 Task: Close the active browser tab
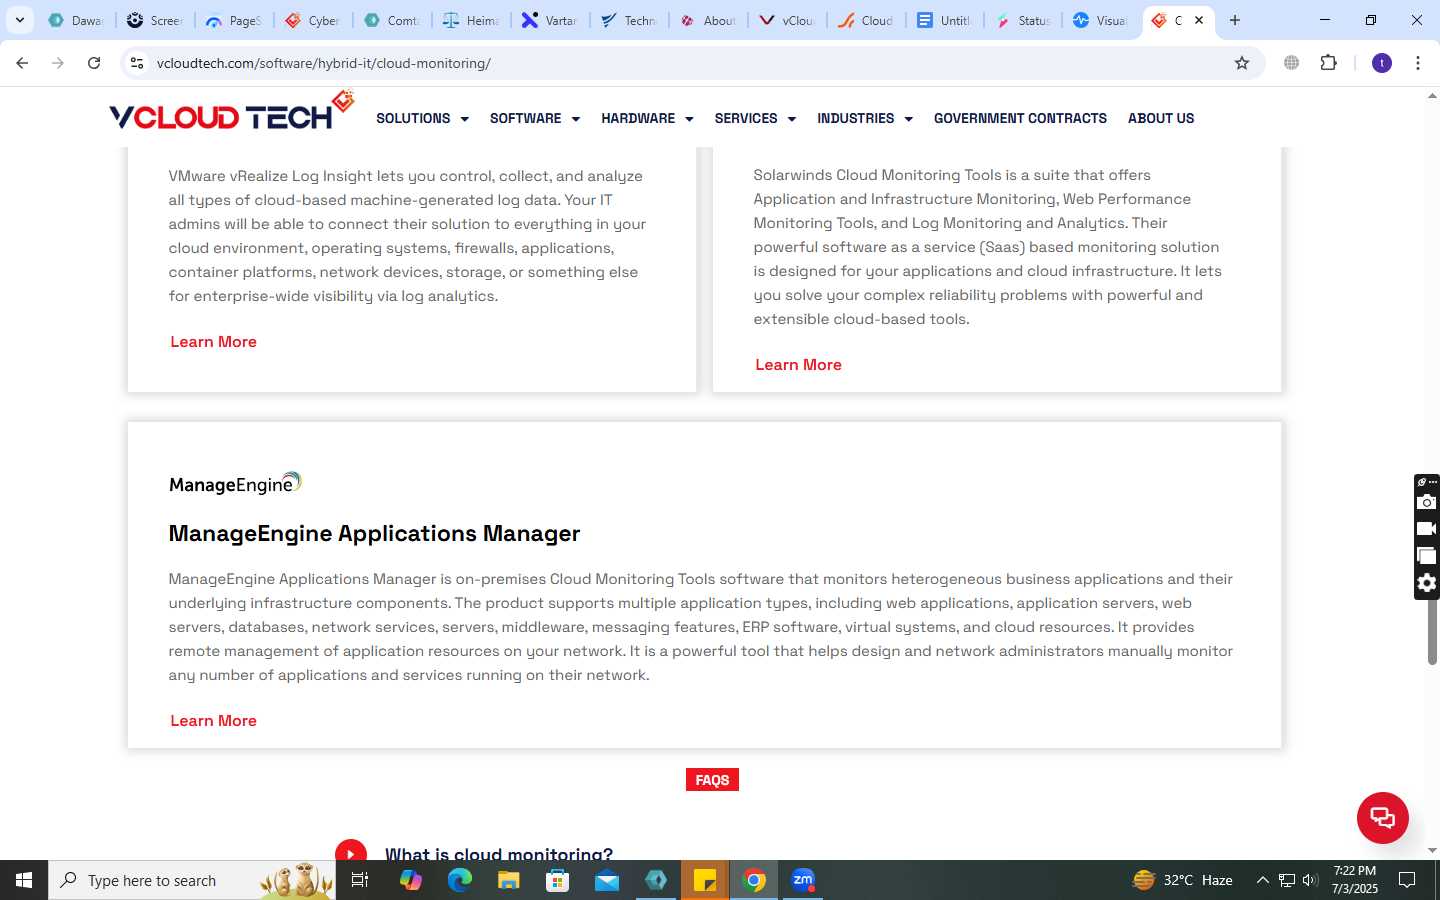click(x=1199, y=20)
